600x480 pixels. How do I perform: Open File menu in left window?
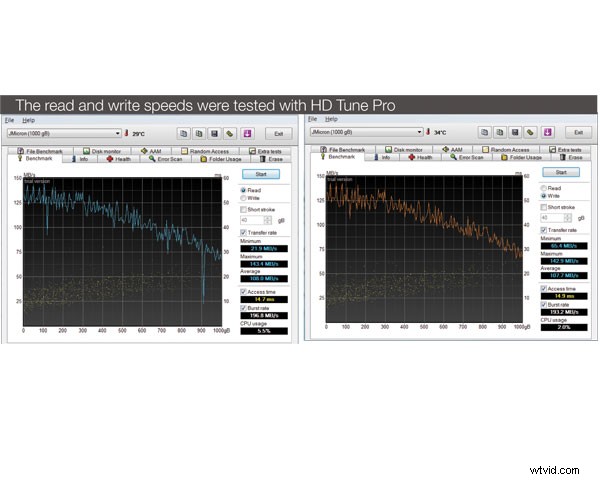[x=8, y=119]
